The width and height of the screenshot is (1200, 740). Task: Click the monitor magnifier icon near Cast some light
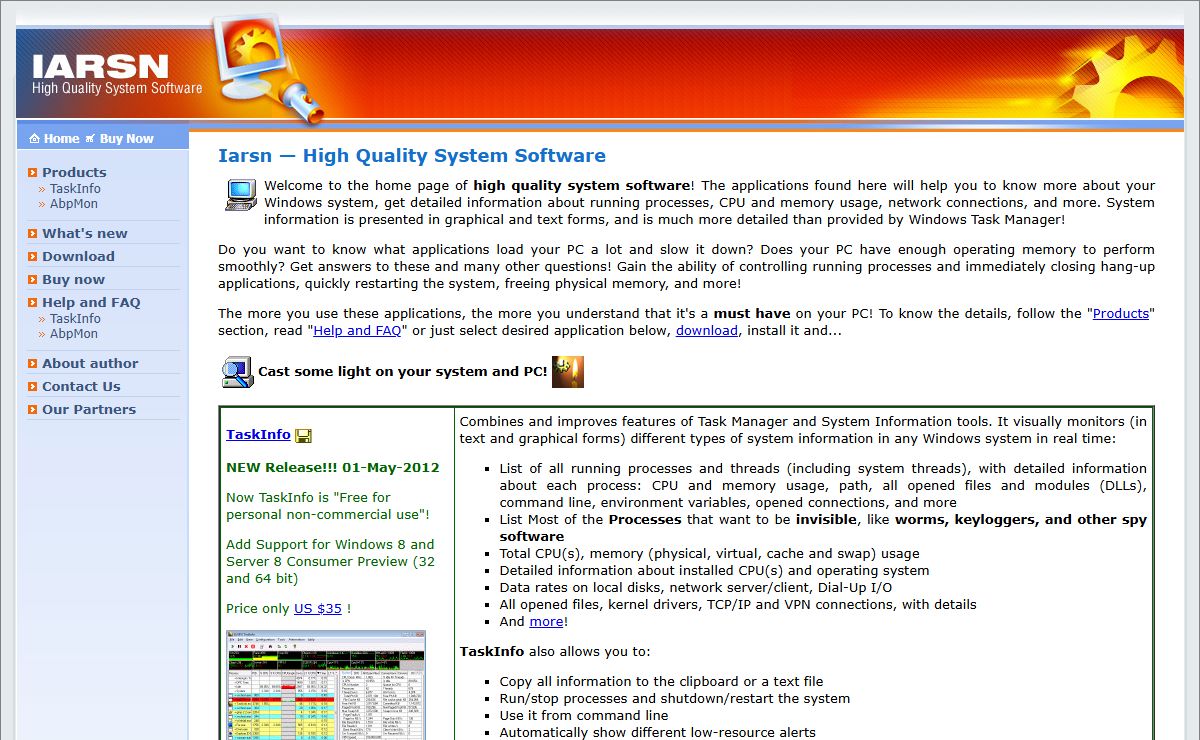(237, 372)
